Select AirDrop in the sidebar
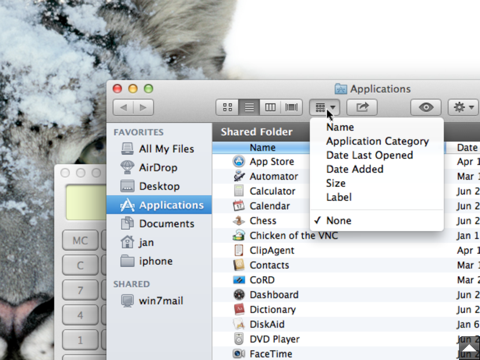This screenshot has height=360, width=480. [159, 167]
